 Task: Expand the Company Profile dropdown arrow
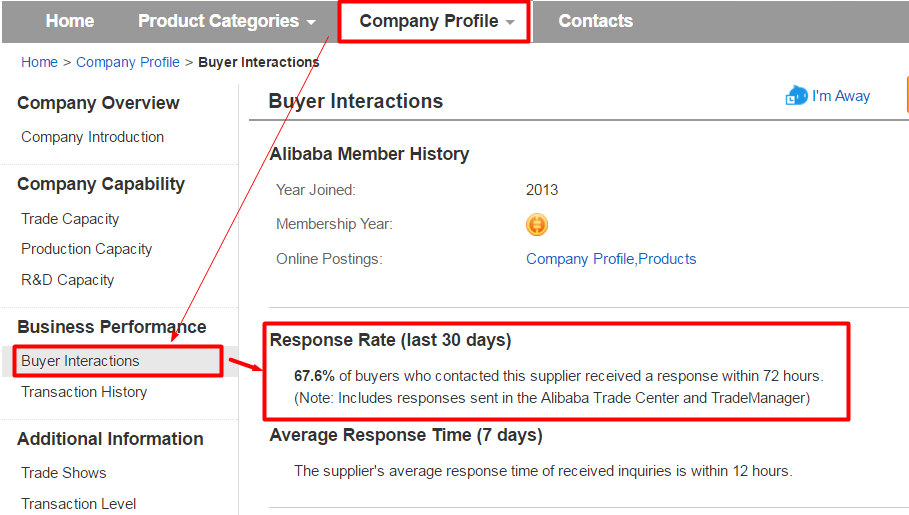click(x=510, y=22)
